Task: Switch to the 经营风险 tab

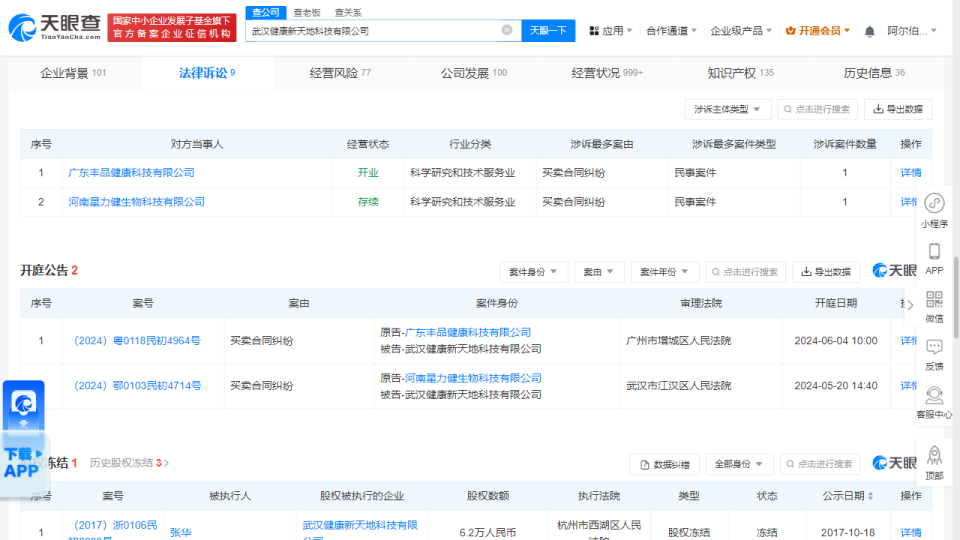Action: [x=340, y=73]
